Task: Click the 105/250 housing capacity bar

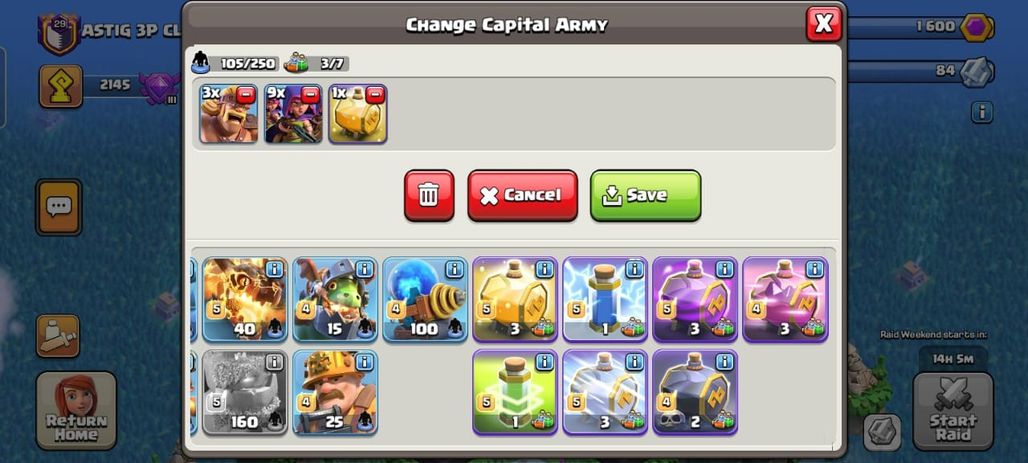Action: [236, 64]
